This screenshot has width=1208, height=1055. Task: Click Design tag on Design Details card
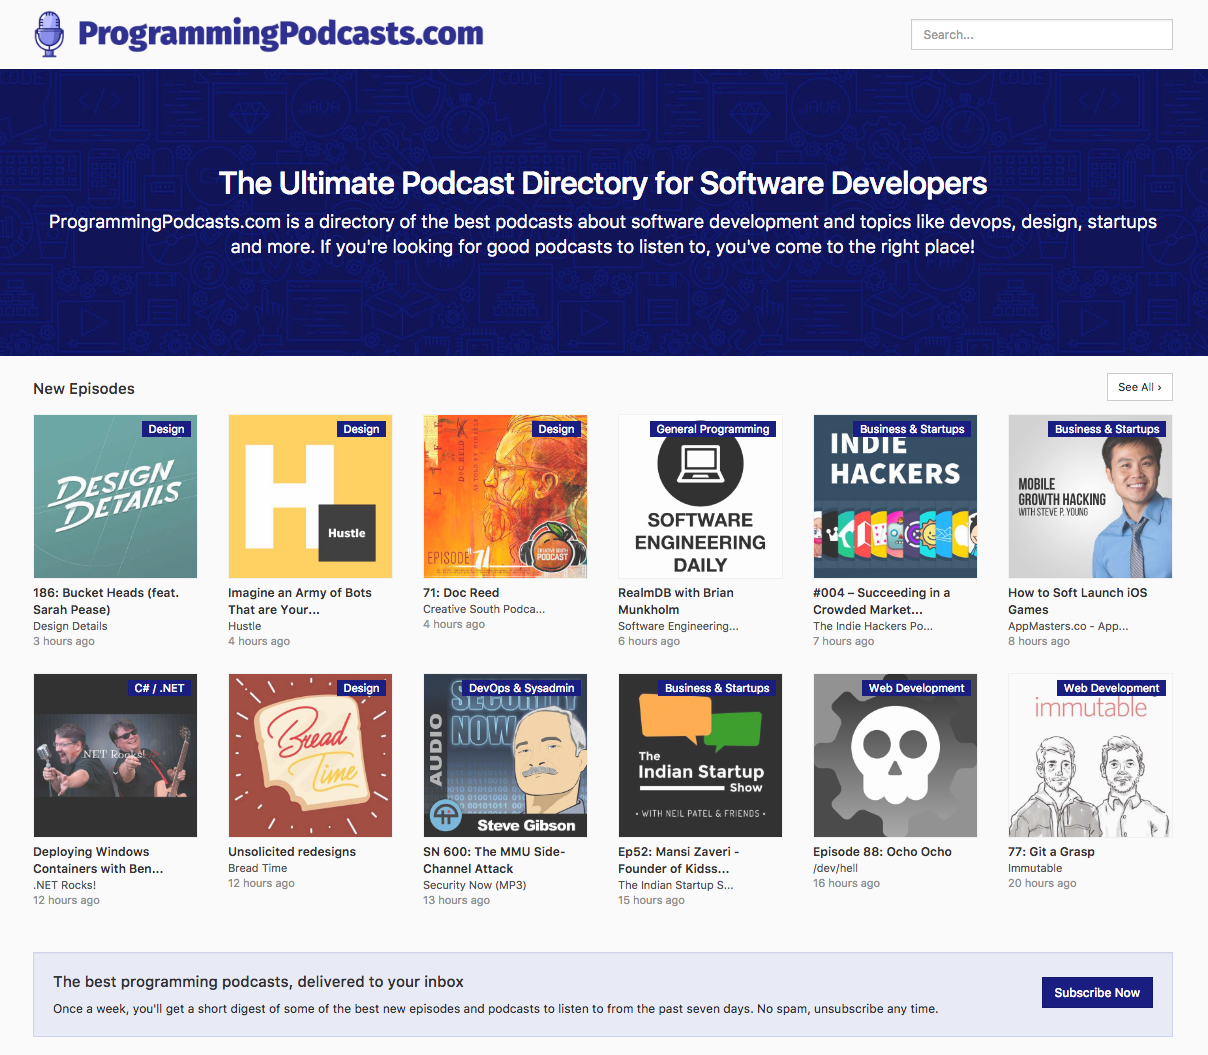point(166,429)
